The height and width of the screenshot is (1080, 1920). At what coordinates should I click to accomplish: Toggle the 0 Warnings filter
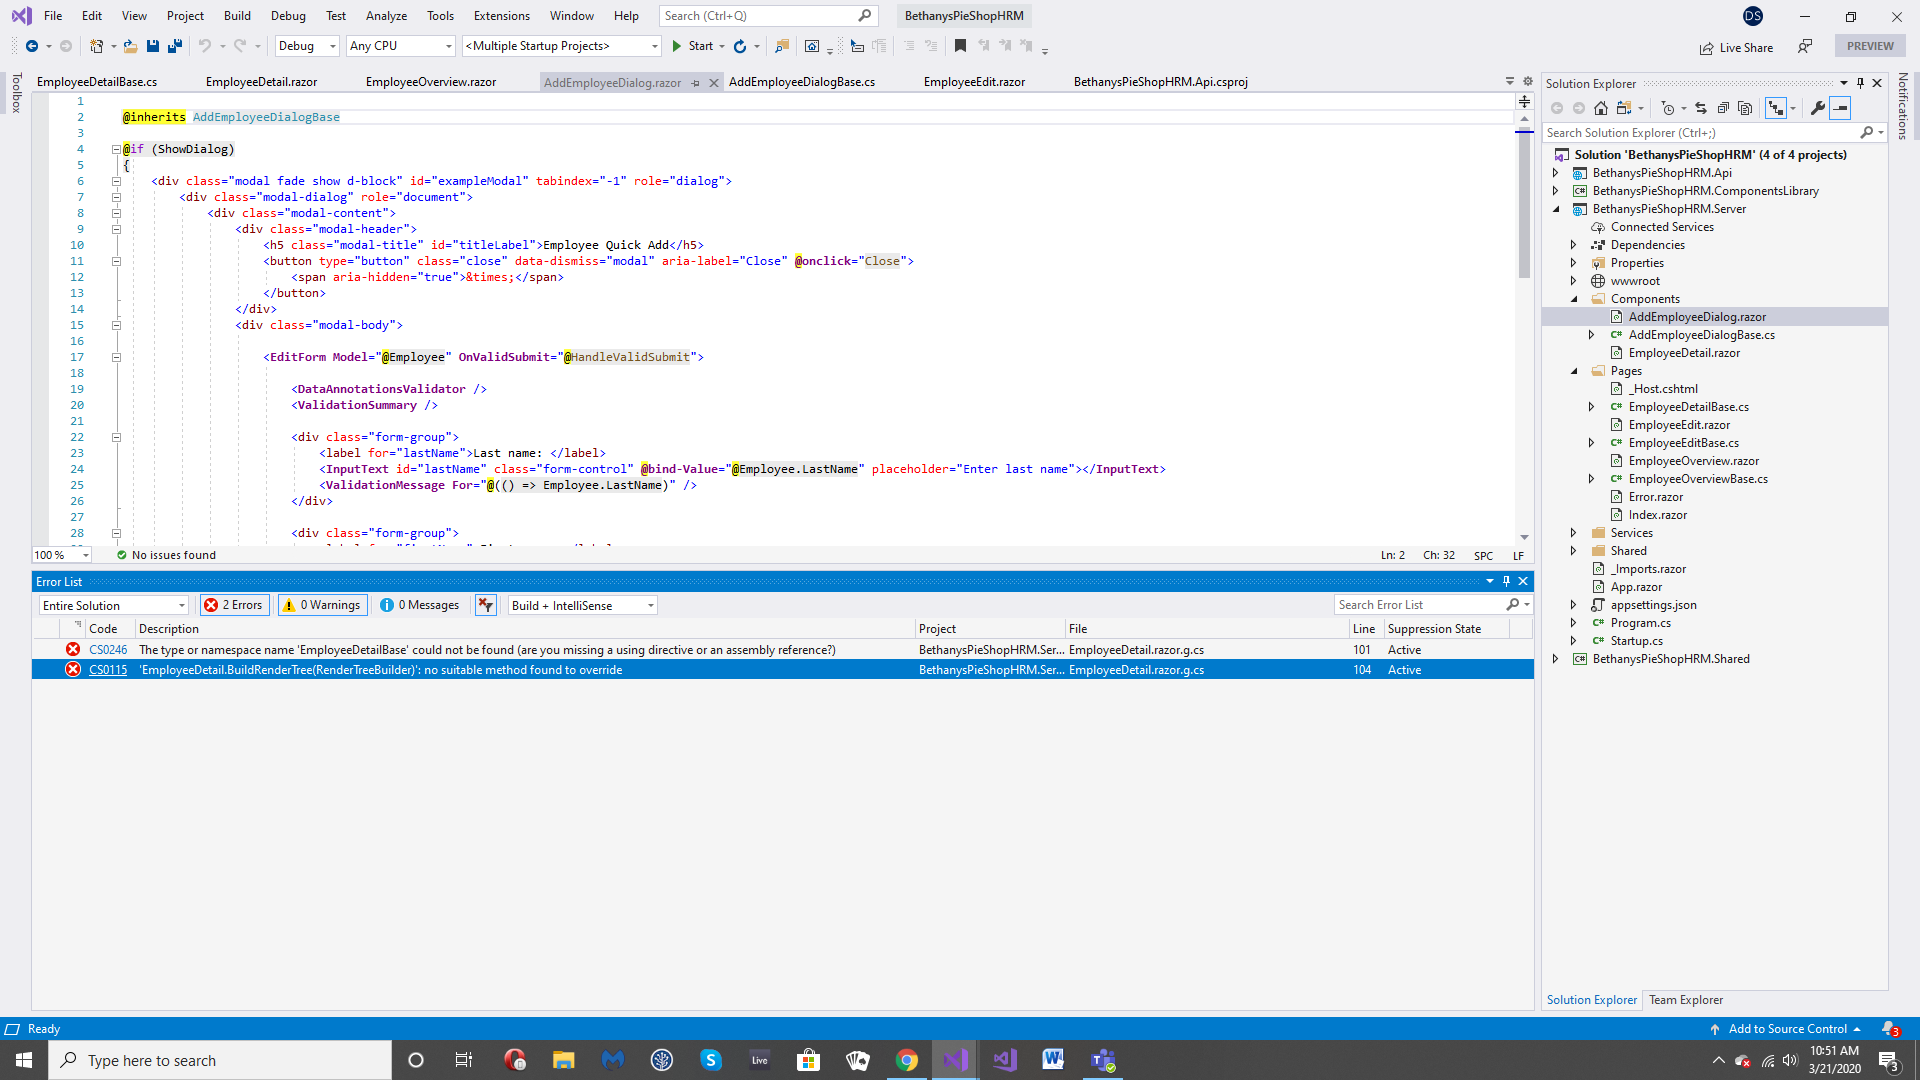321,605
